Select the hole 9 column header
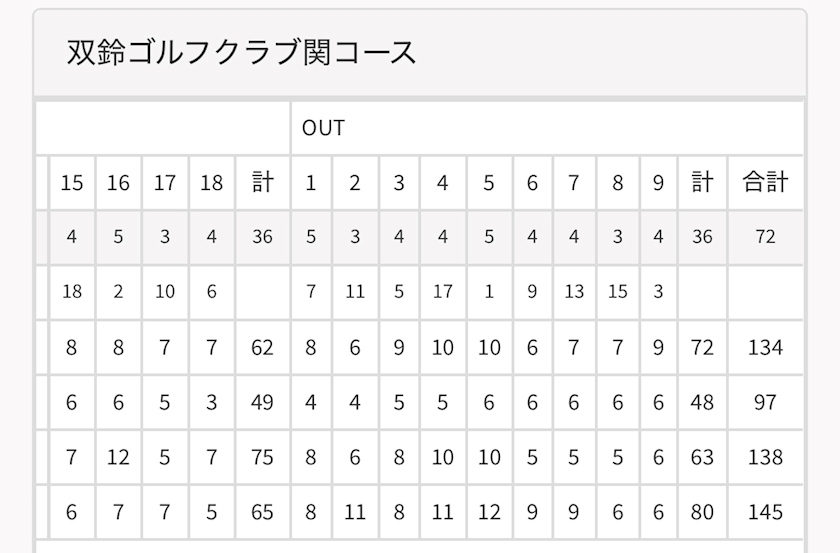Image resolution: width=840 pixels, height=553 pixels. point(657,183)
